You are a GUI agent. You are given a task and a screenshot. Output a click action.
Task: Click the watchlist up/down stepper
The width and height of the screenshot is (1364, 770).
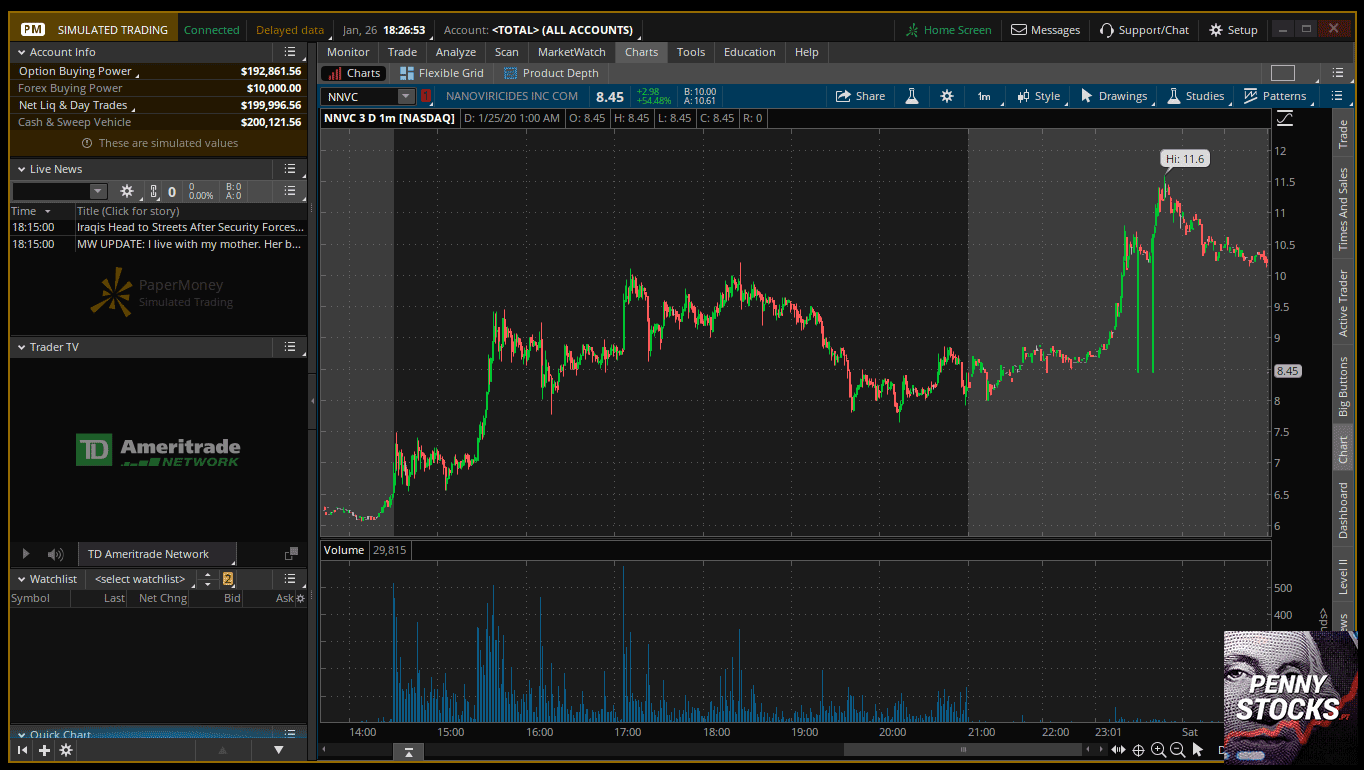click(208, 579)
